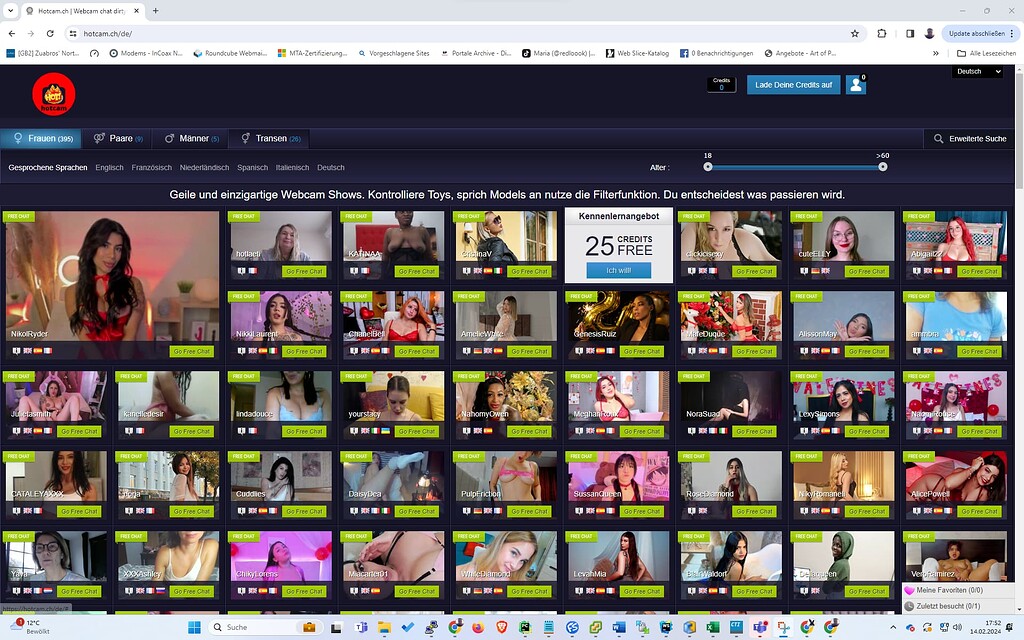Filter by Deutsch spoken language
Screen dimensions: 1024x640
click(330, 167)
